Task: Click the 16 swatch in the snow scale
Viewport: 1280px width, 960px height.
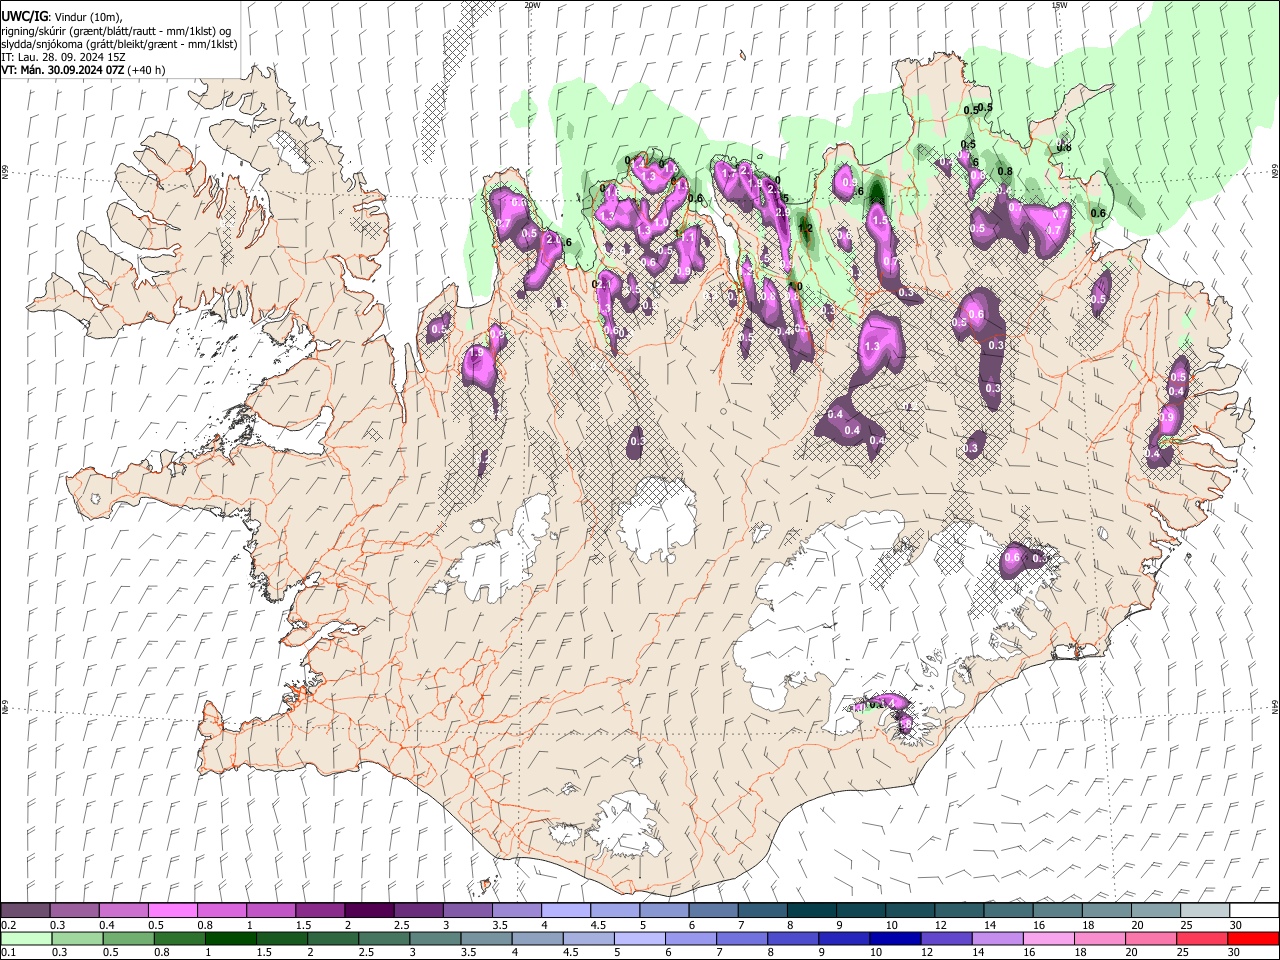Action: tap(1058, 911)
